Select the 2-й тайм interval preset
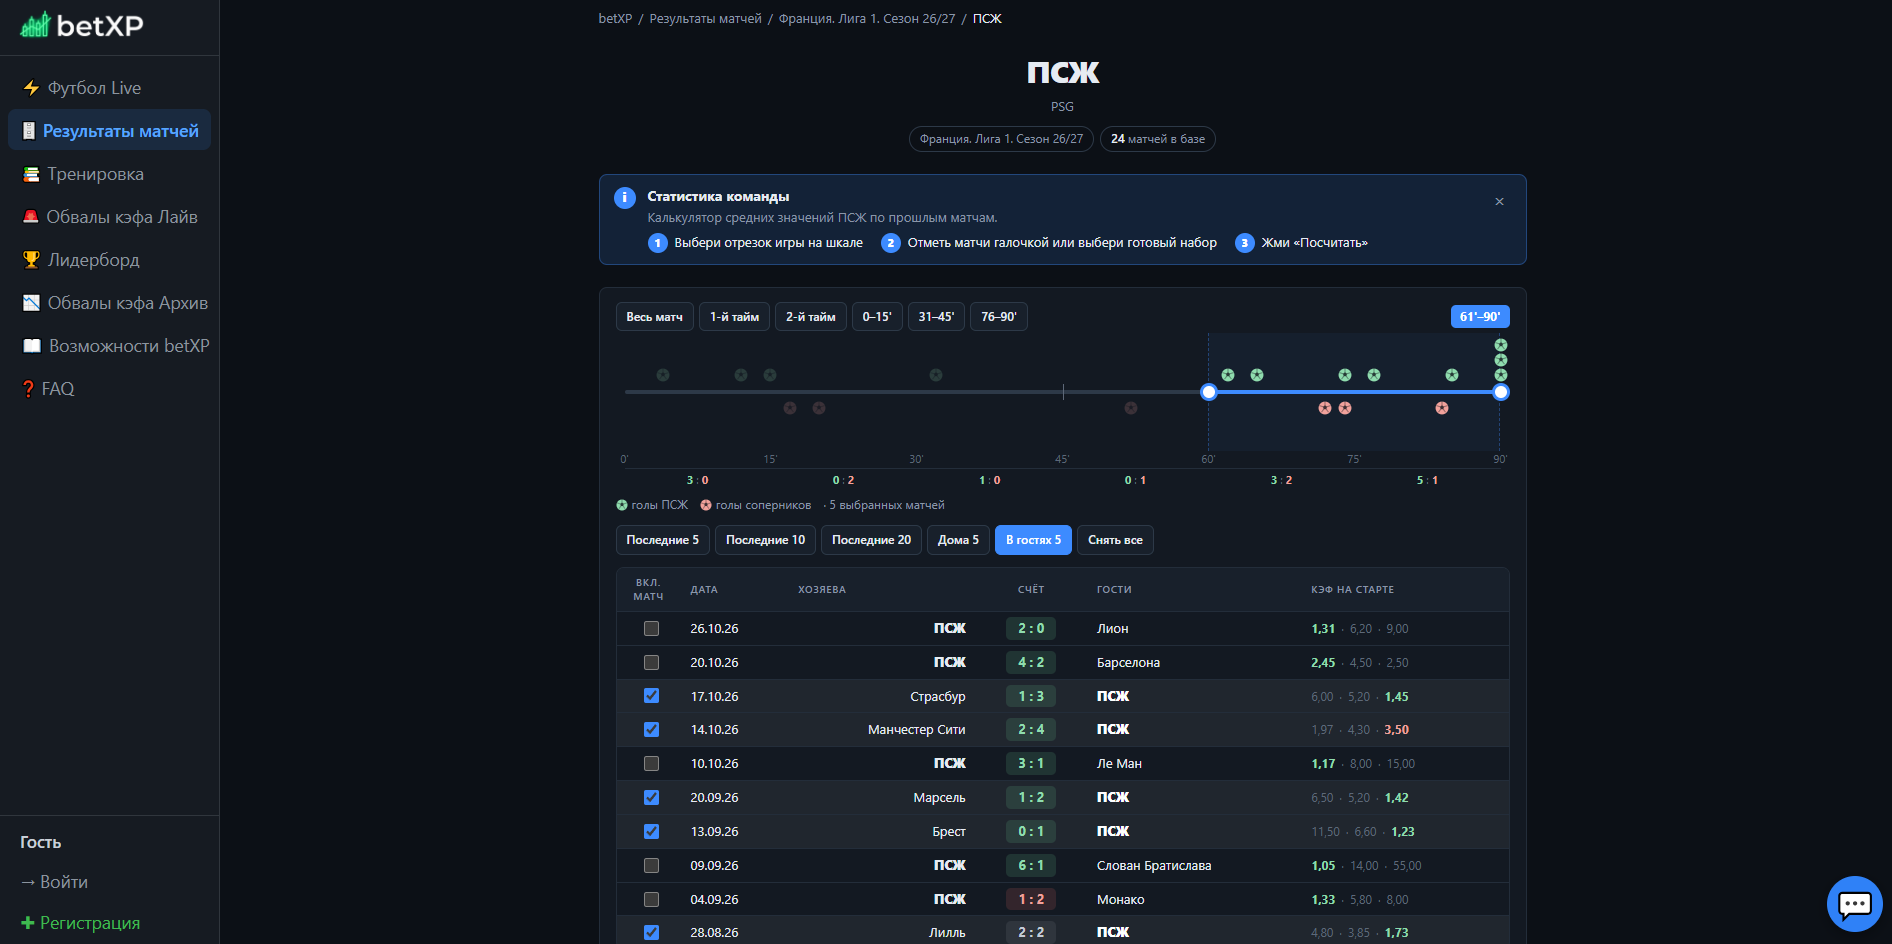This screenshot has height=944, width=1892. [x=810, y=317]
